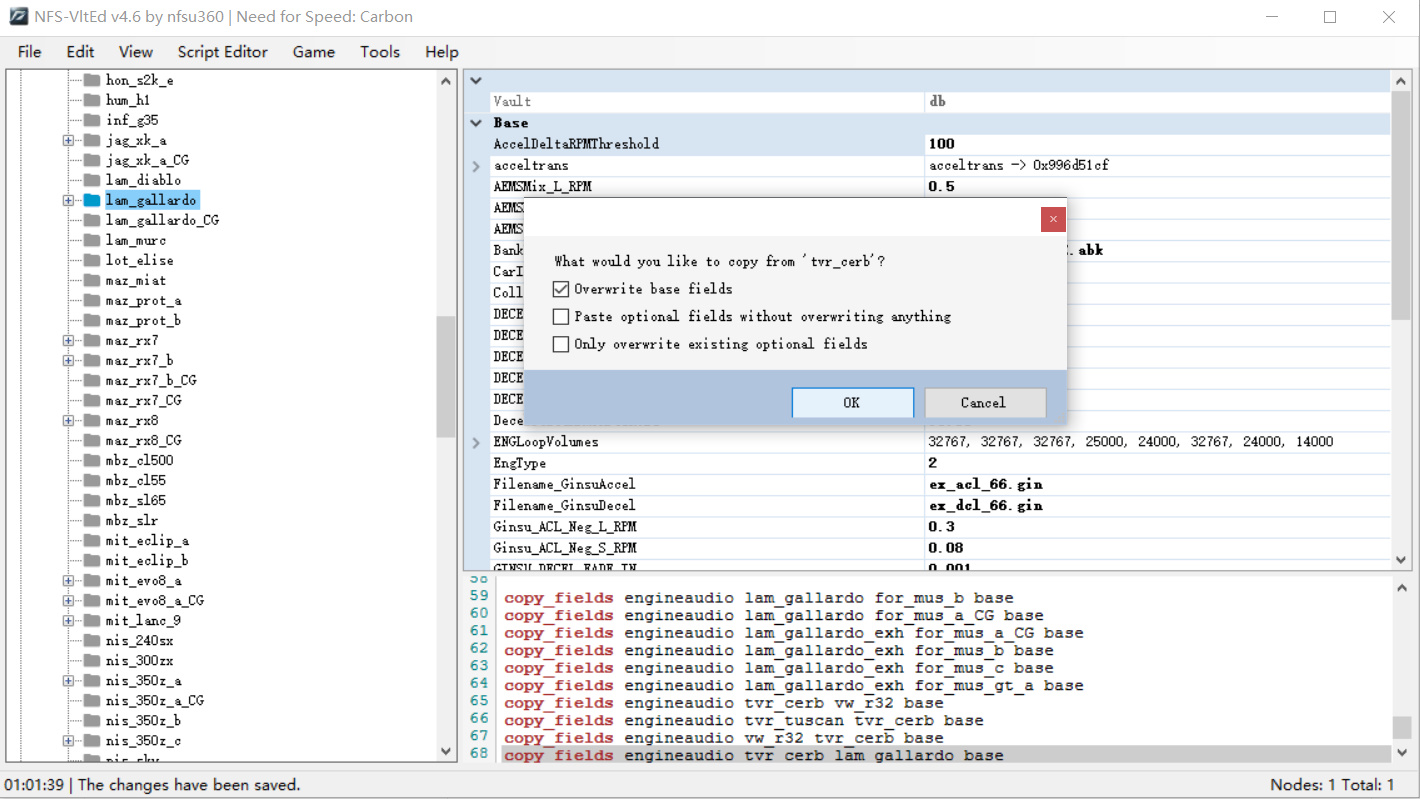
Task: Select the maz_prot_b tree item
Action: [143, 320]
